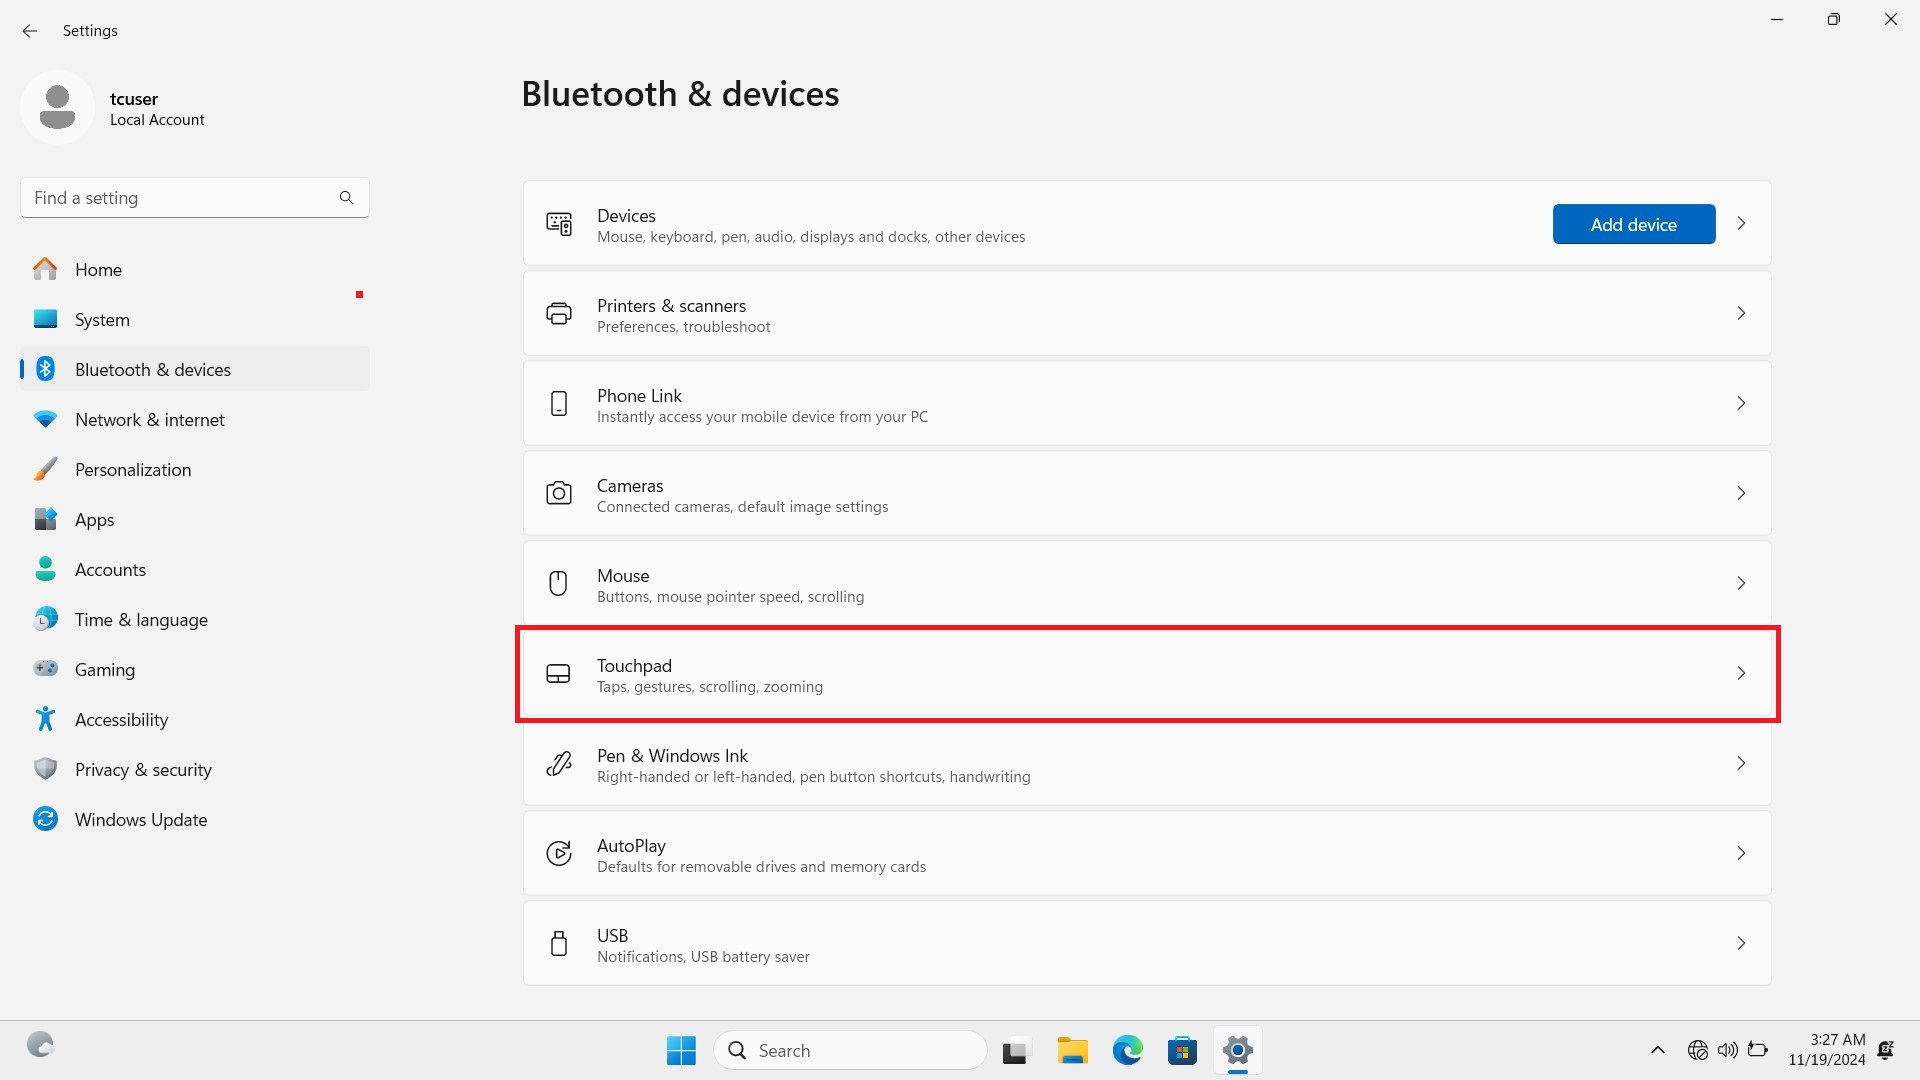
Task: Adjust system volume from the taskbar
Action: pos(1729,1050)
